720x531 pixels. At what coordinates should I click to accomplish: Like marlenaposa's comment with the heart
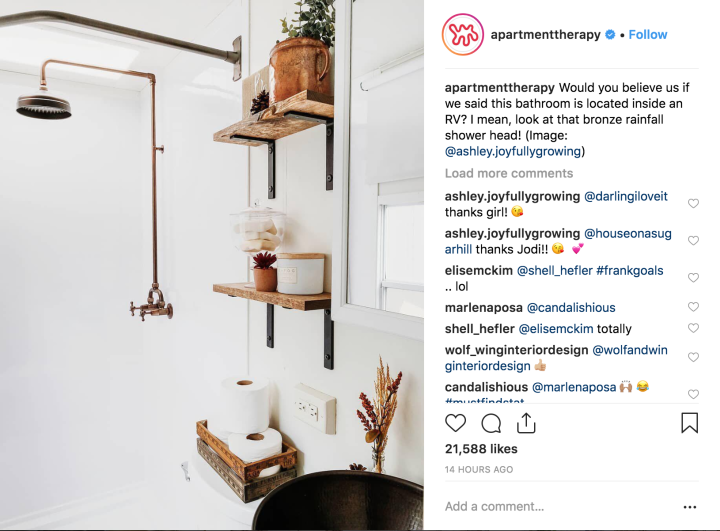pos(693,307)
